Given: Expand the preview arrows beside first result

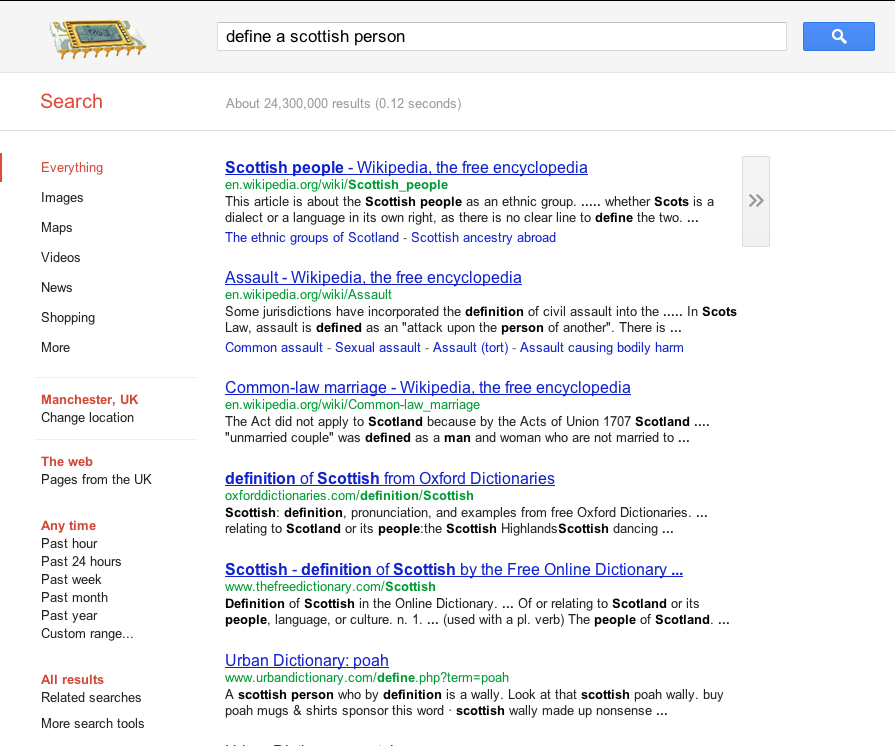Looking at the screenshot, I should (x=756, y=201).
